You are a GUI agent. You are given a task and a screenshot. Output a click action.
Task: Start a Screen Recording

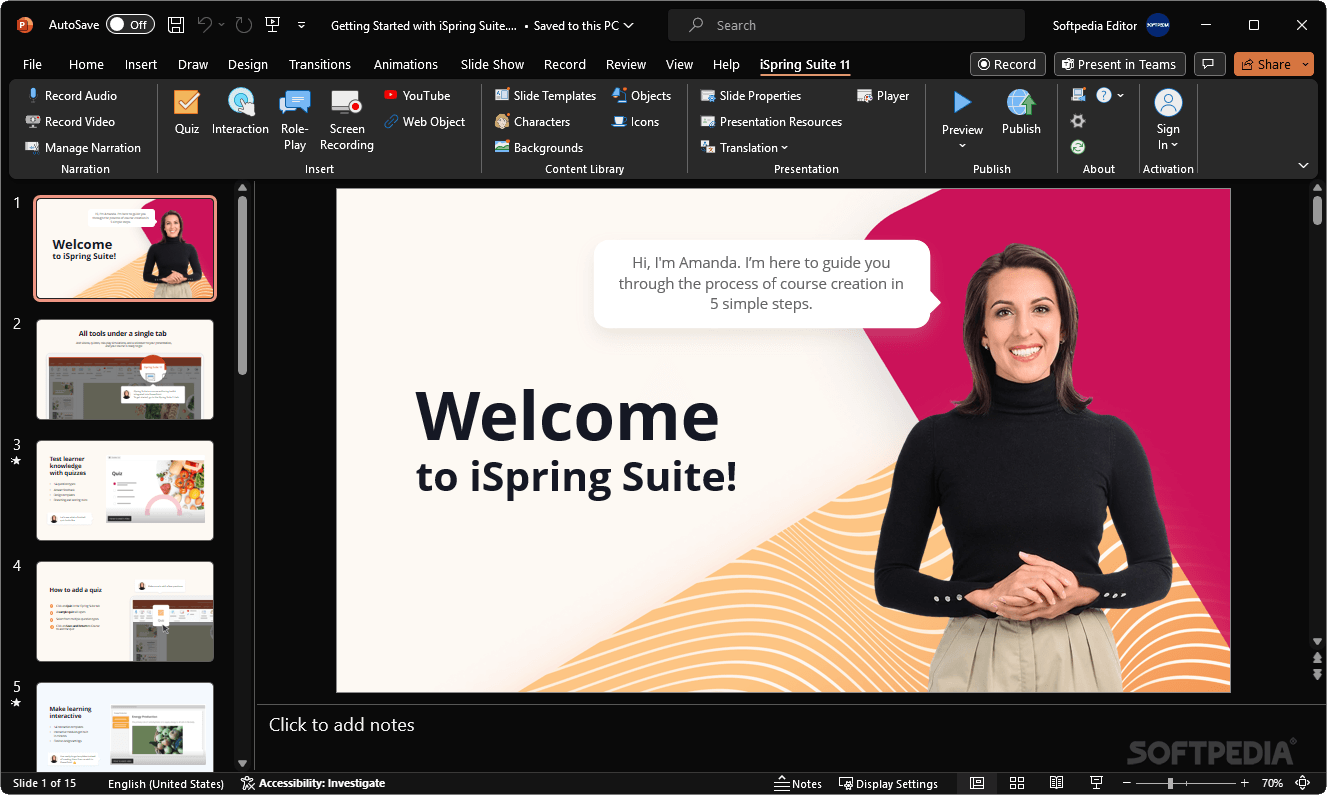coord(347,120)
